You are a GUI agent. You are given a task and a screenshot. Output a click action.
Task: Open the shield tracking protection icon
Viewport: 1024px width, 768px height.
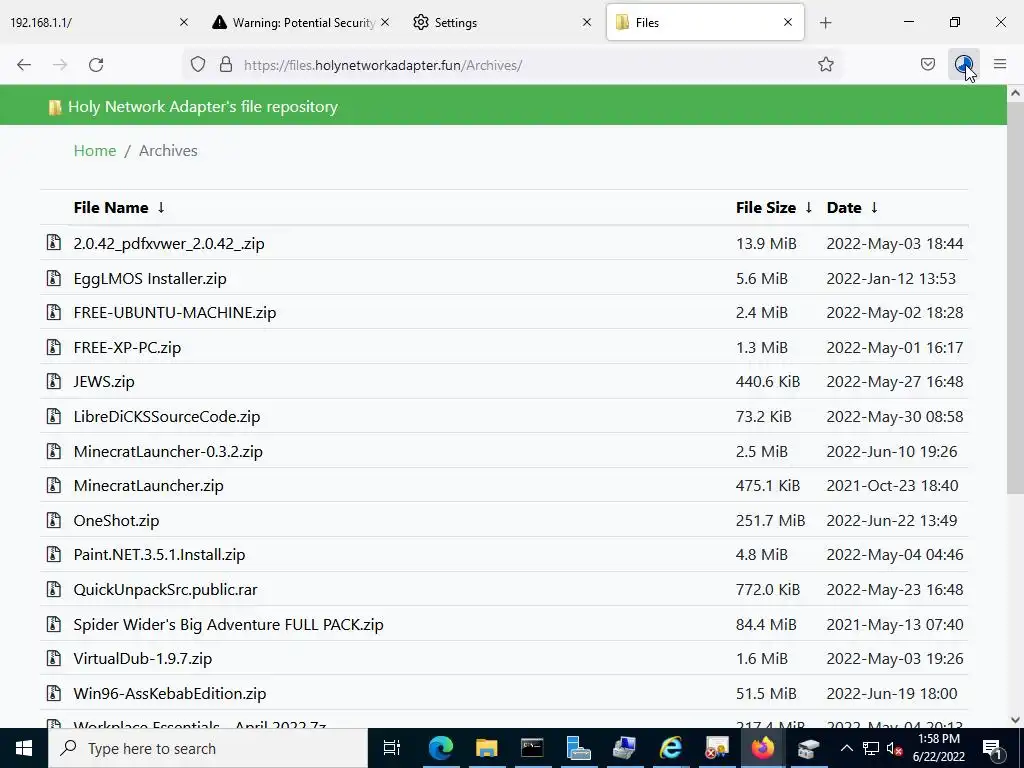point(198,64)
